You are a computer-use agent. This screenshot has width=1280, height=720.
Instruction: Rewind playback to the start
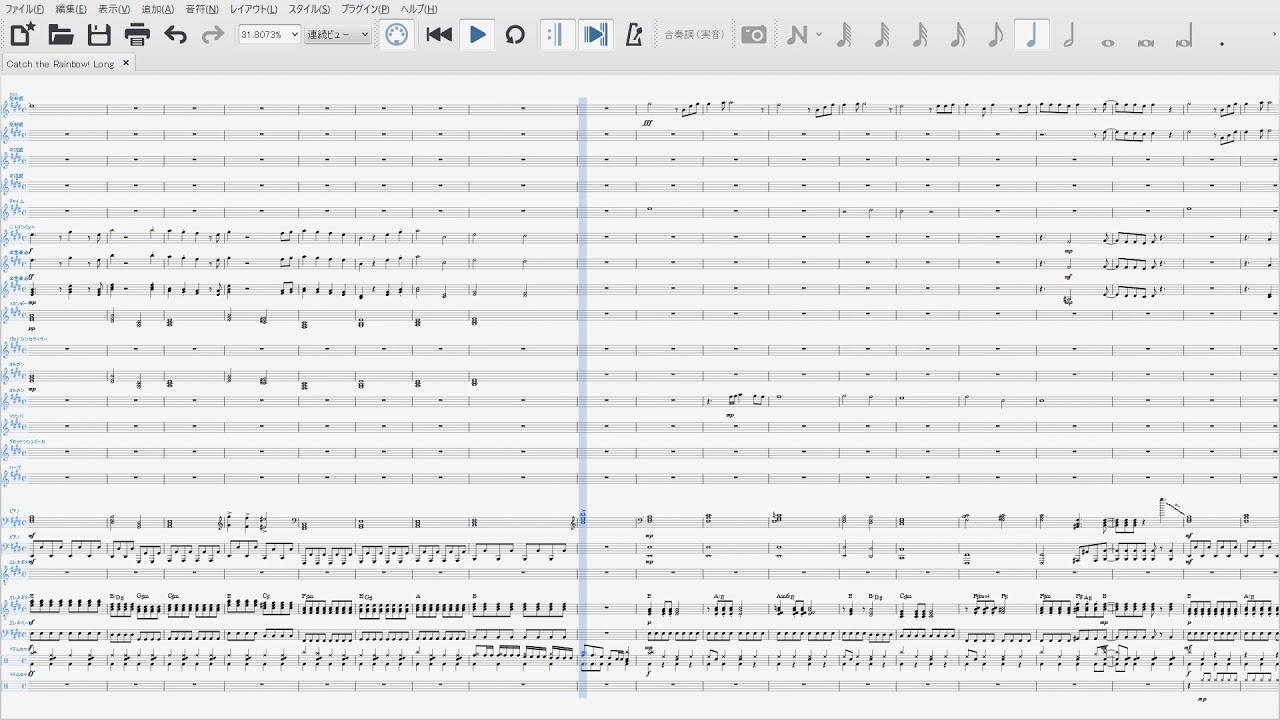point(439,35)
